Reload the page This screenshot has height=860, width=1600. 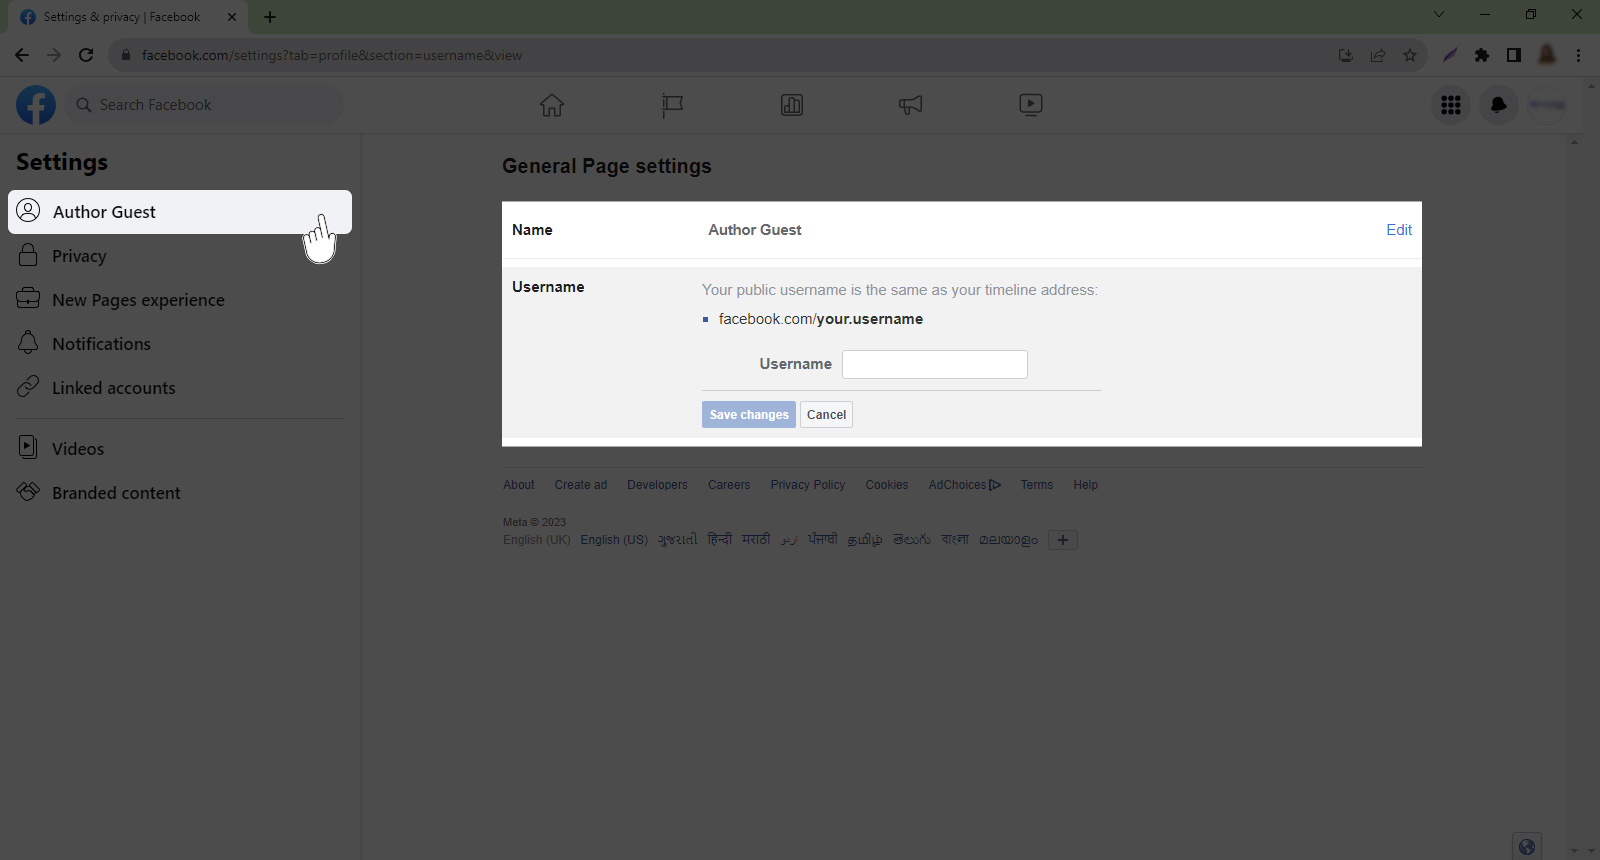[x=86, y=55]
